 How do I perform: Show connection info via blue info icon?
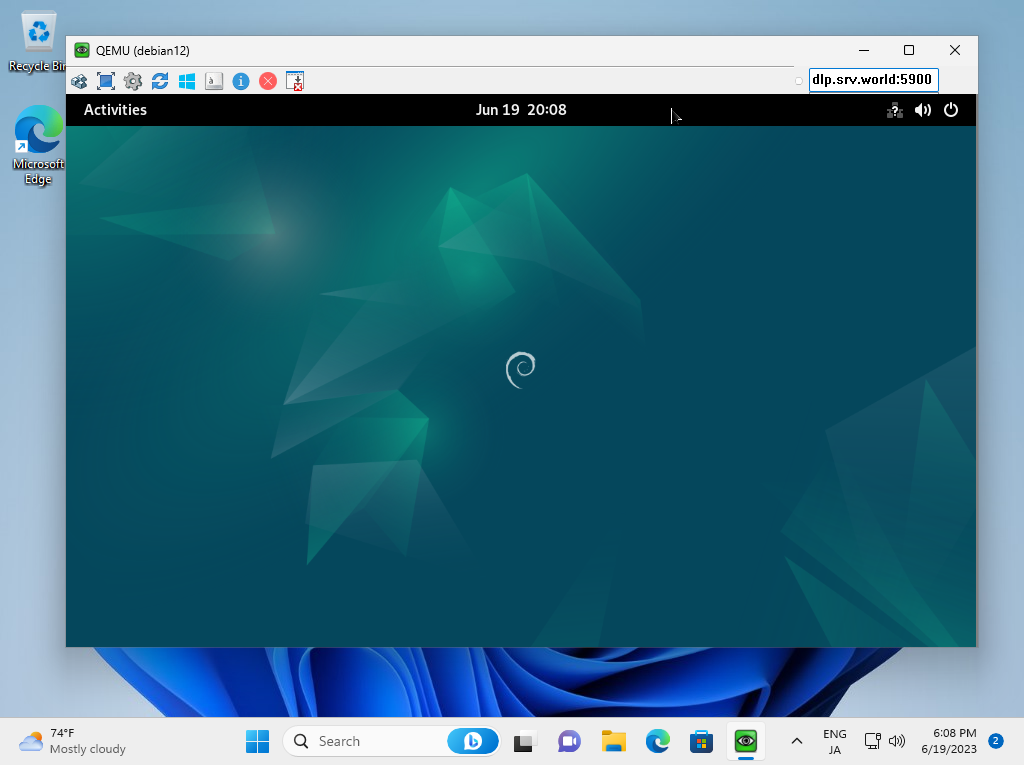[241, 81]
